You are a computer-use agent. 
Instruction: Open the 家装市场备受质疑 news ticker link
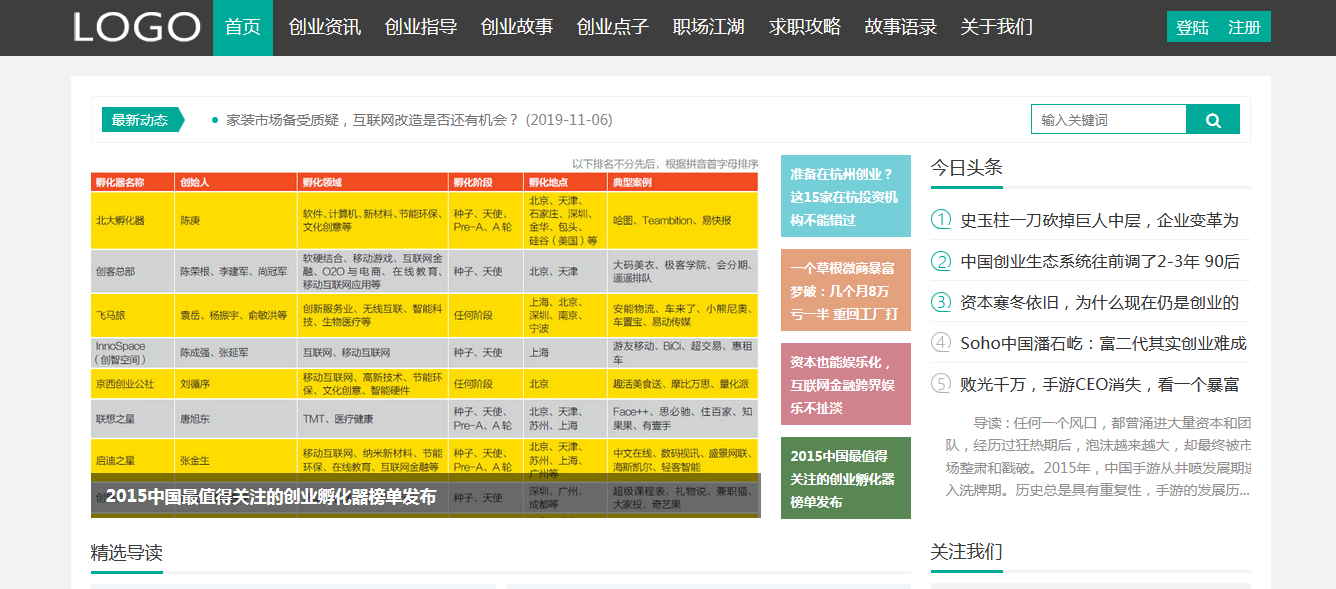point(419,120)
